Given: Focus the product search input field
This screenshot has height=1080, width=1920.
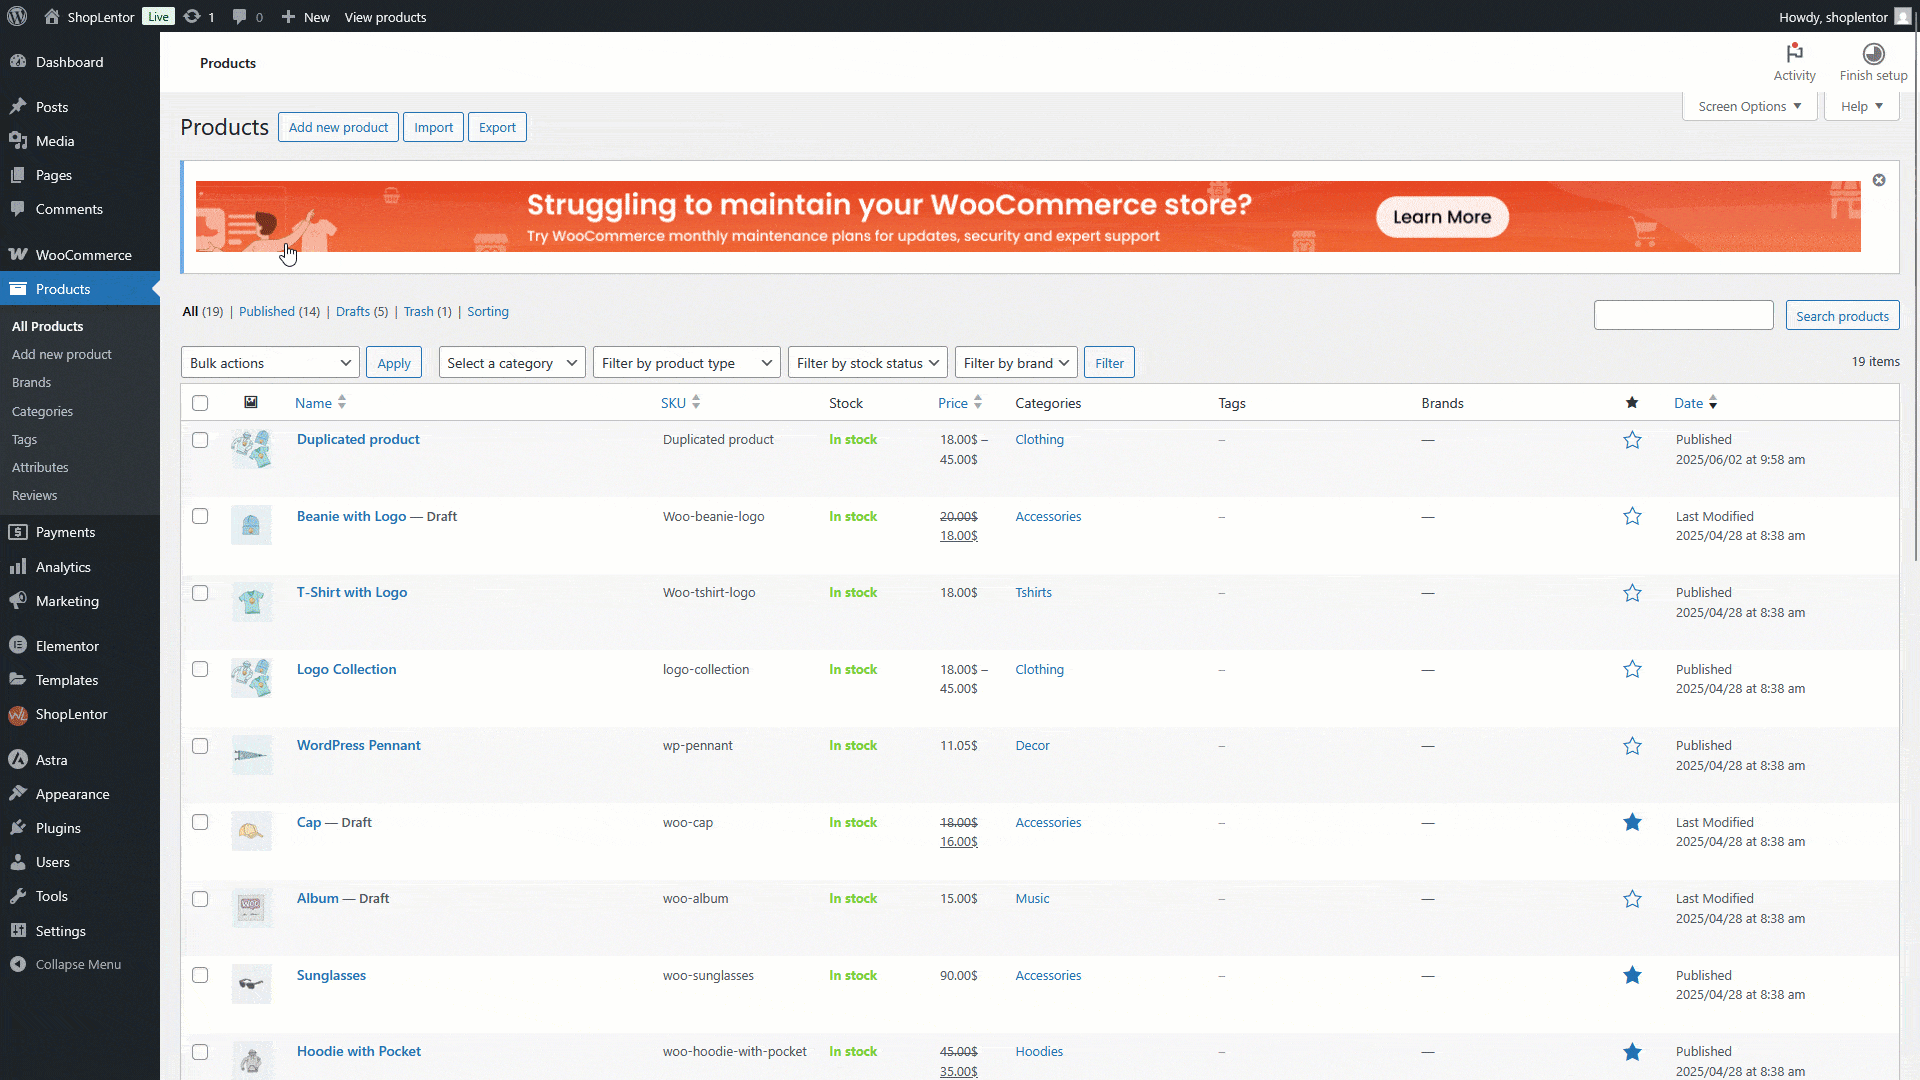Looking at the screenshot, I should pos(1683,316).
